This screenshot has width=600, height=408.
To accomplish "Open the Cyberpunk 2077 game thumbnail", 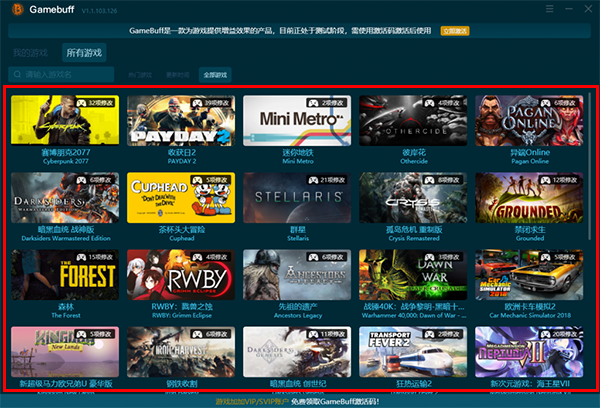I will [65, 120].
